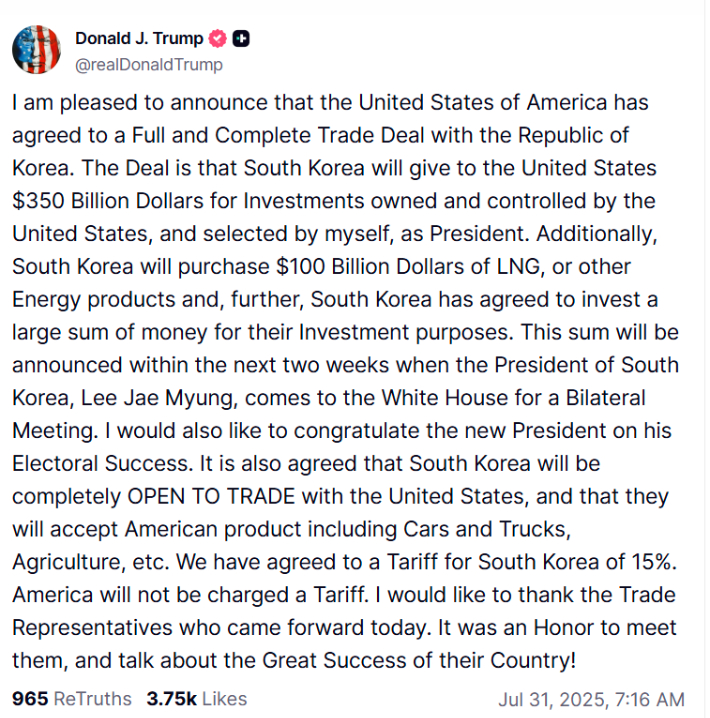Image resolution: width=710 pixels, height=718 pixels.
Task: Open the Donald J. Trump profile name
Action: 139,39
